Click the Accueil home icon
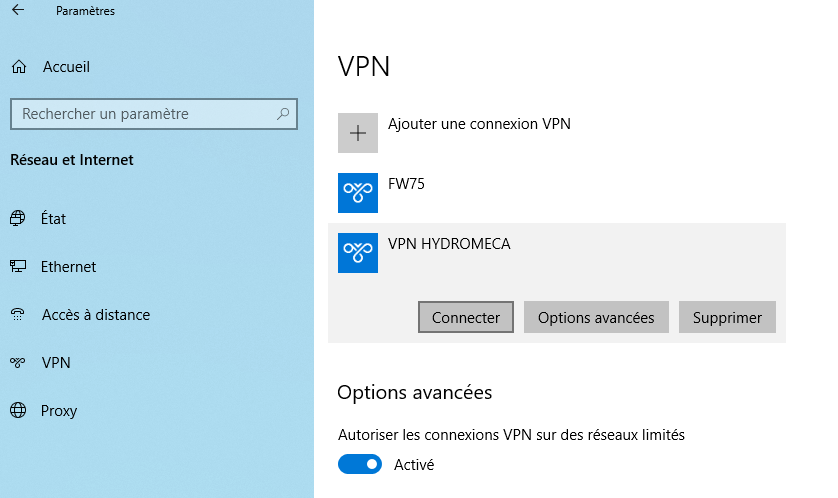 (18, 67)
